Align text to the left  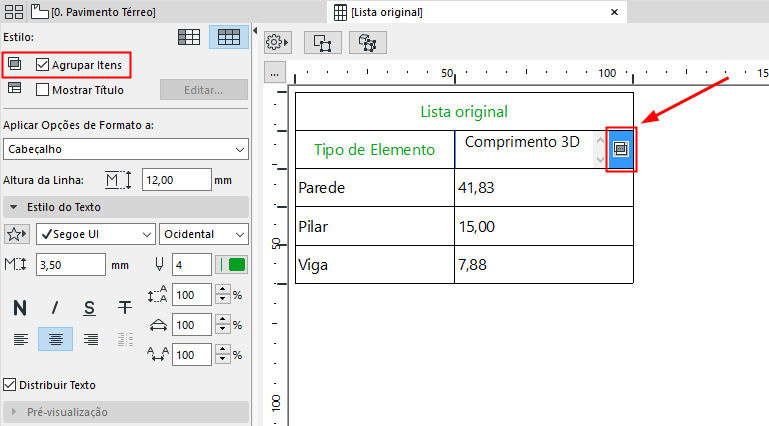(20, 339)
